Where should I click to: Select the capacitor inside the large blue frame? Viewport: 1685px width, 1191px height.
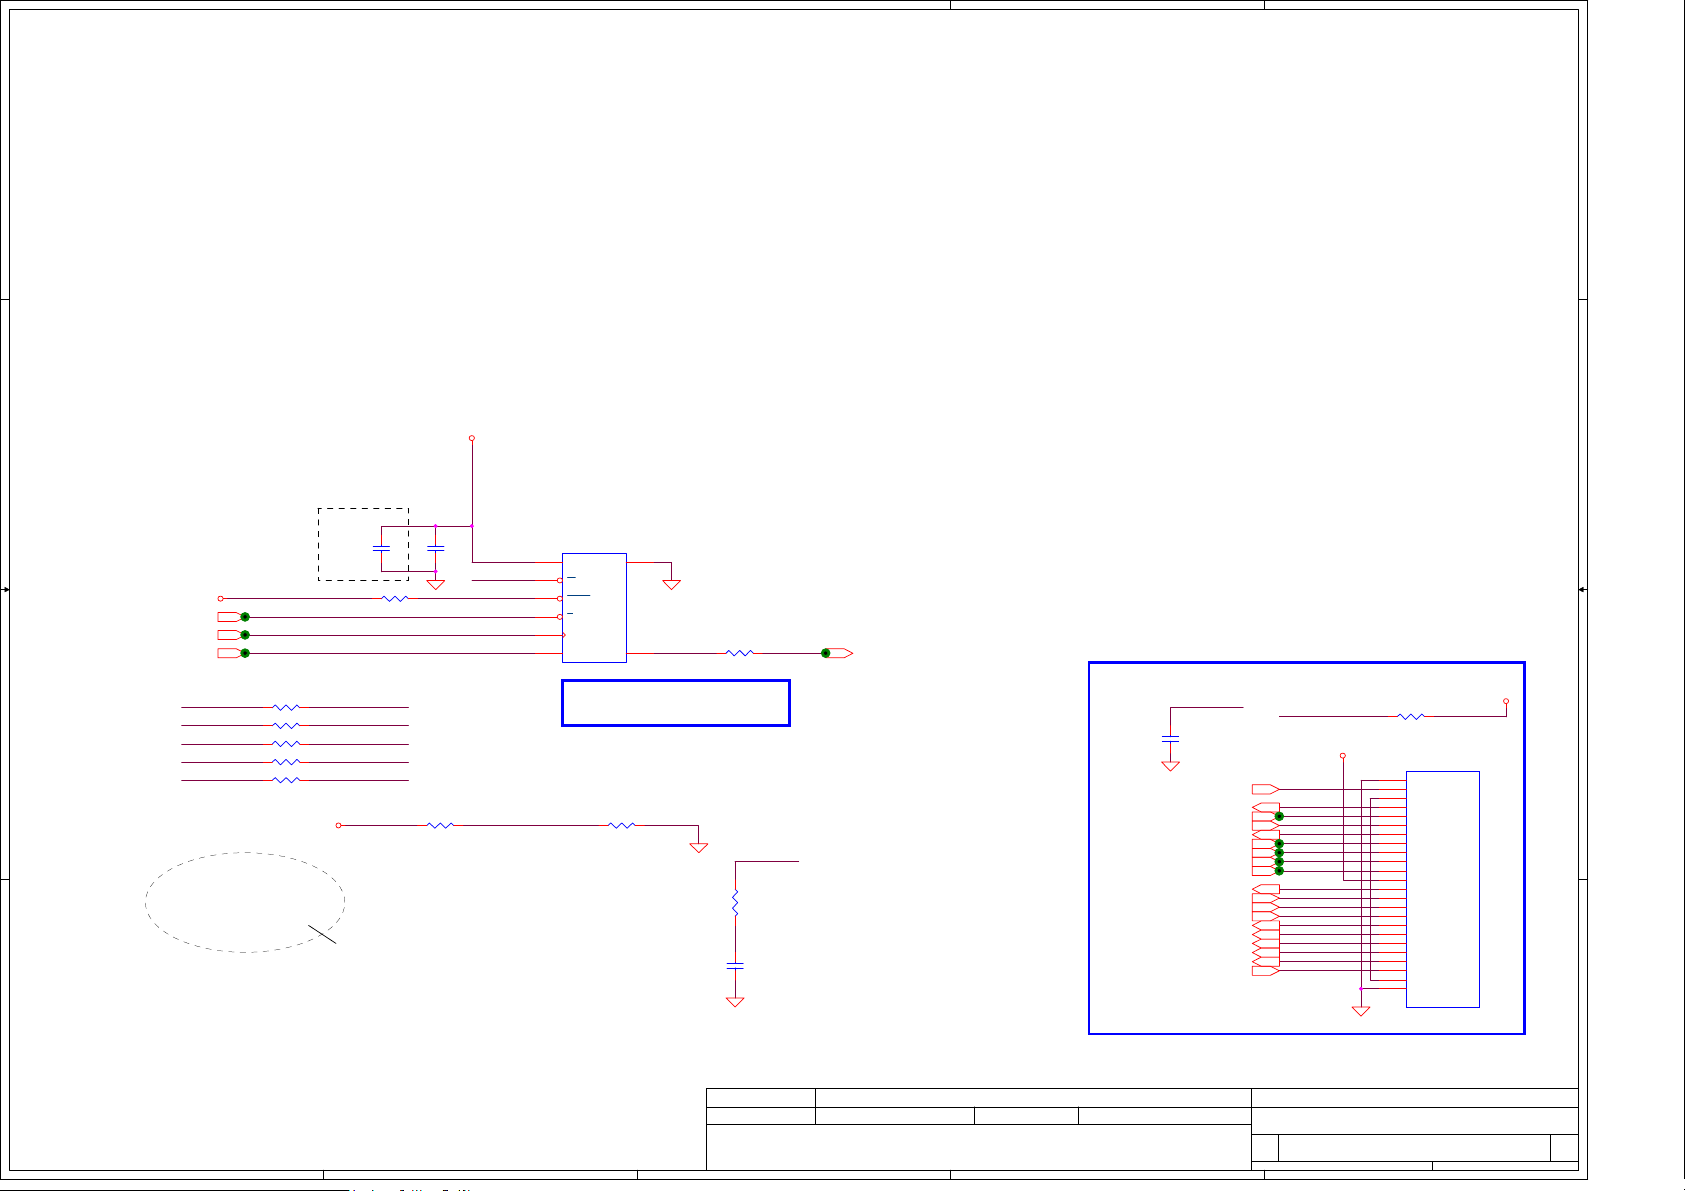point(1171,738)
